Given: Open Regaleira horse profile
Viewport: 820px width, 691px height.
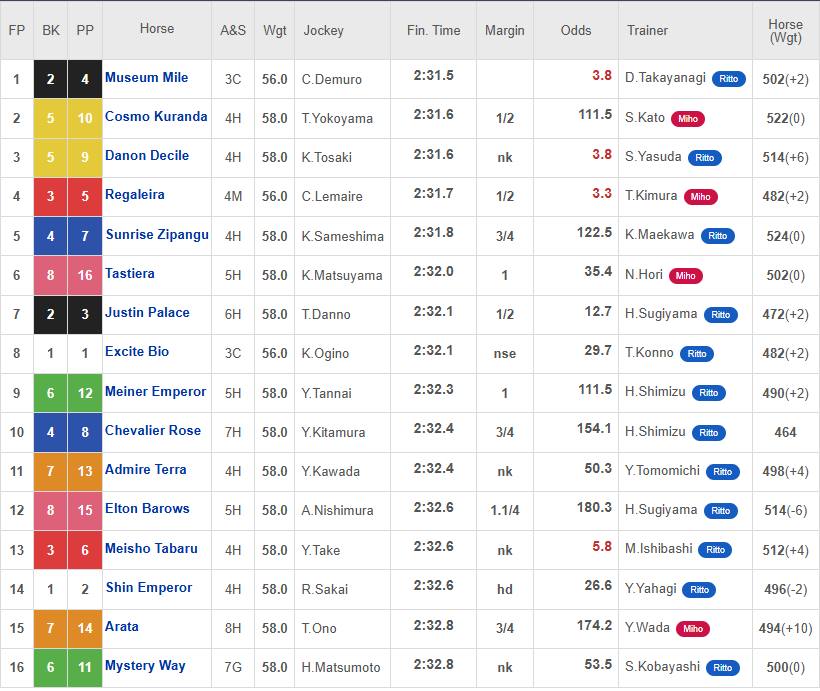Looking at the screenshot, I should click(135, 195).
